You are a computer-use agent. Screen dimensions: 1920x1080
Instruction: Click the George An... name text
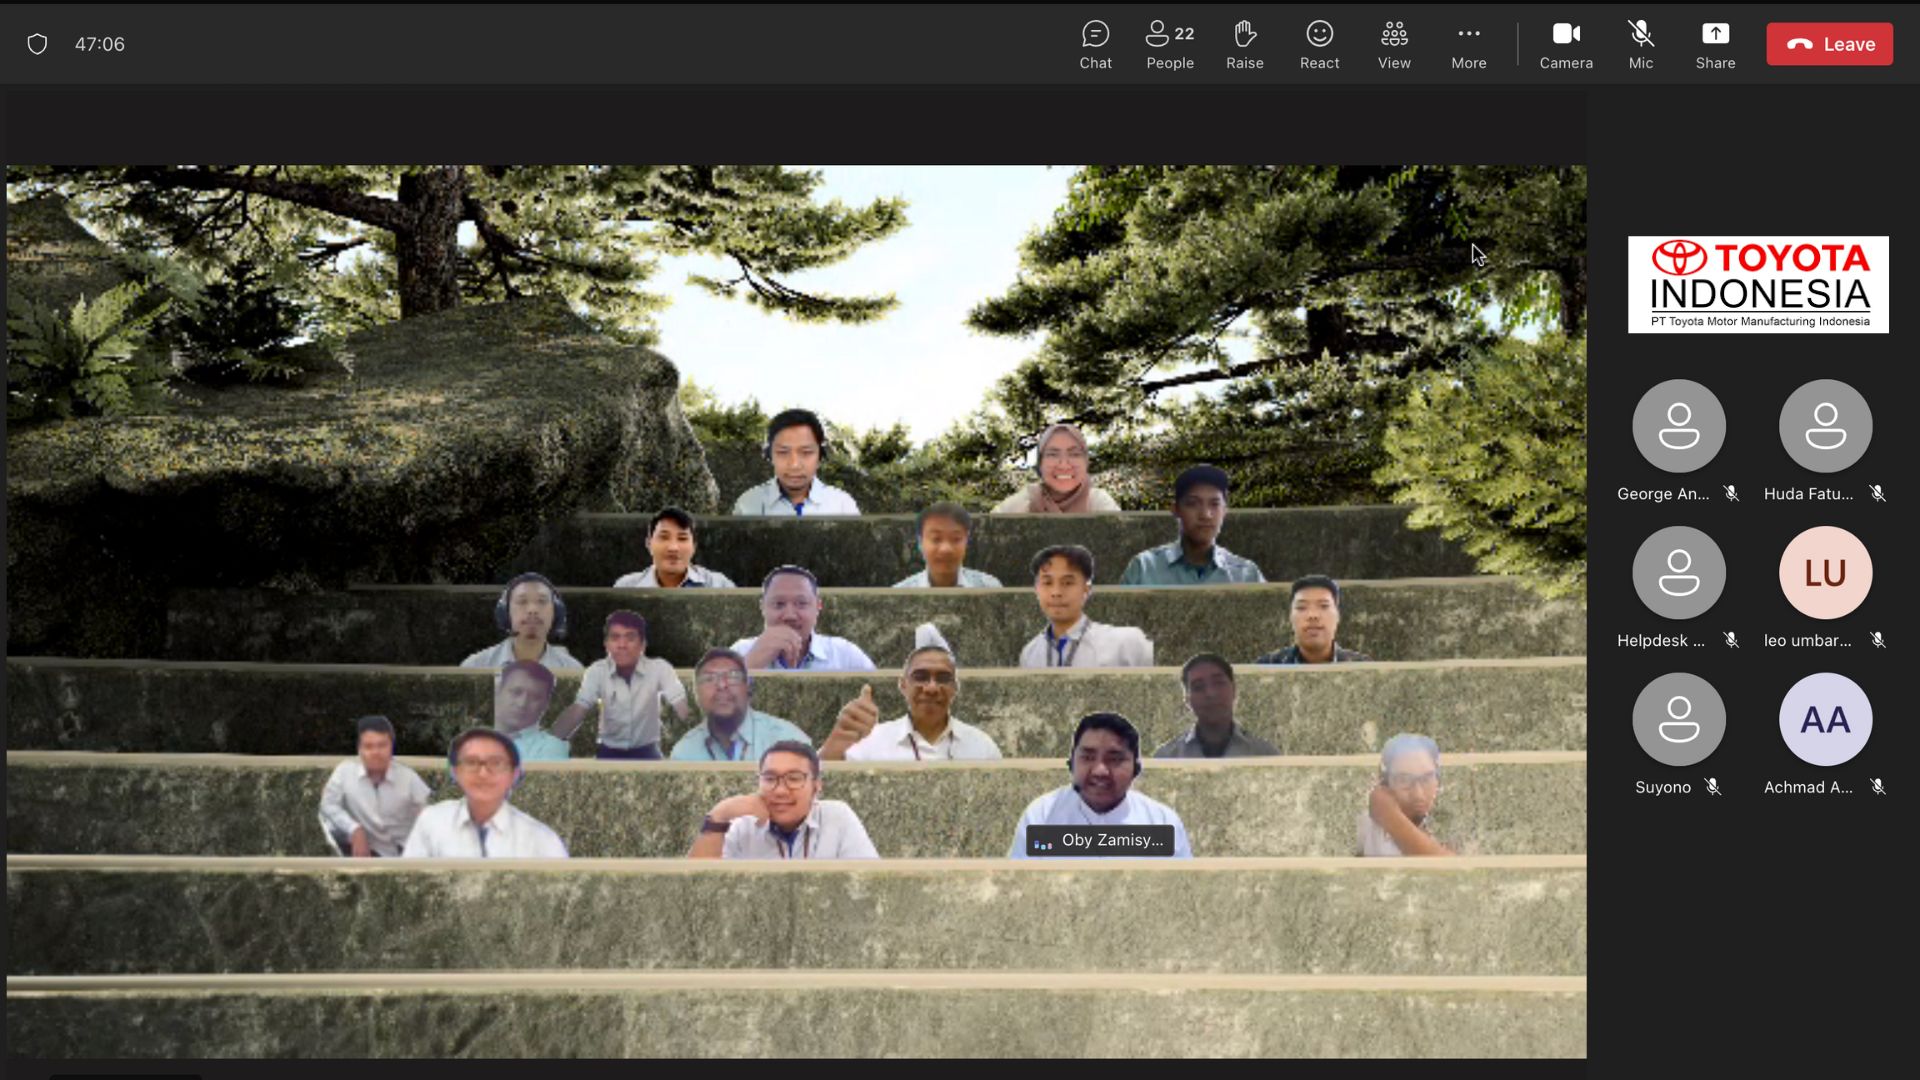1663,494
